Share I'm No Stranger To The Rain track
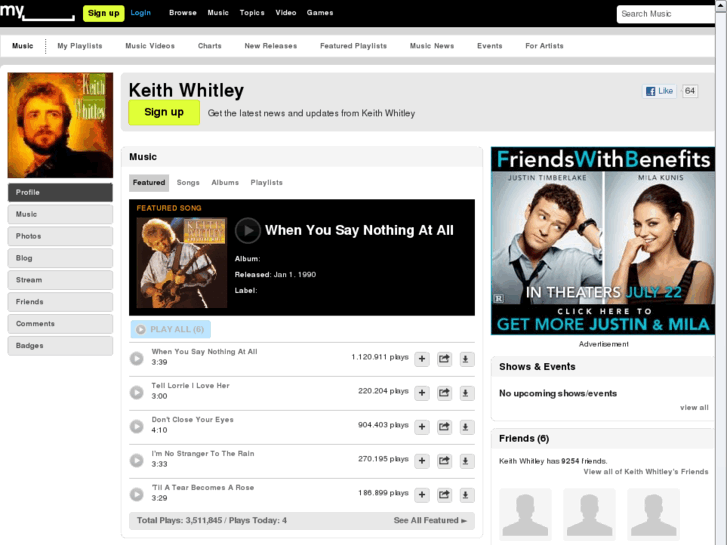727x545 pixels. (x=444, y=461)
